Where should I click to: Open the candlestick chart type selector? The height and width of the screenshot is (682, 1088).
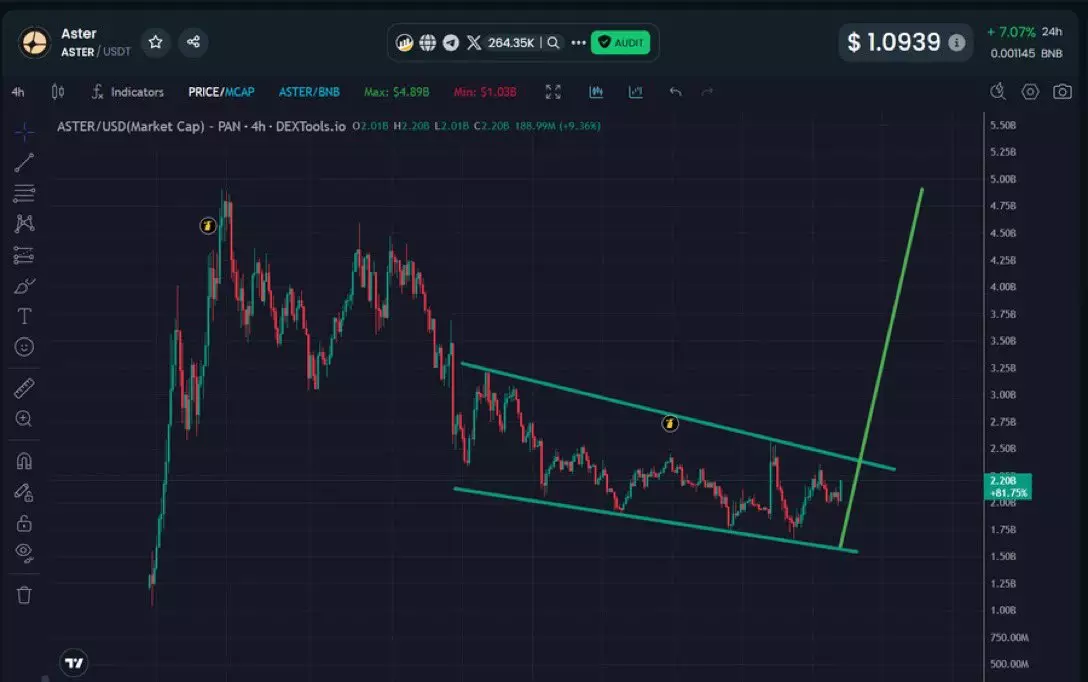[x=57, y=92]
